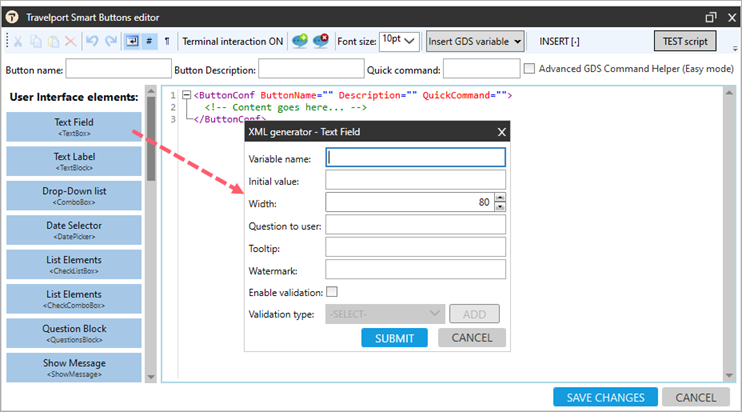Image resolution: width=742 pixels, height=412 pixels.
Task: Toggle the word wrap toolbar button
Action: click(132, 41)
